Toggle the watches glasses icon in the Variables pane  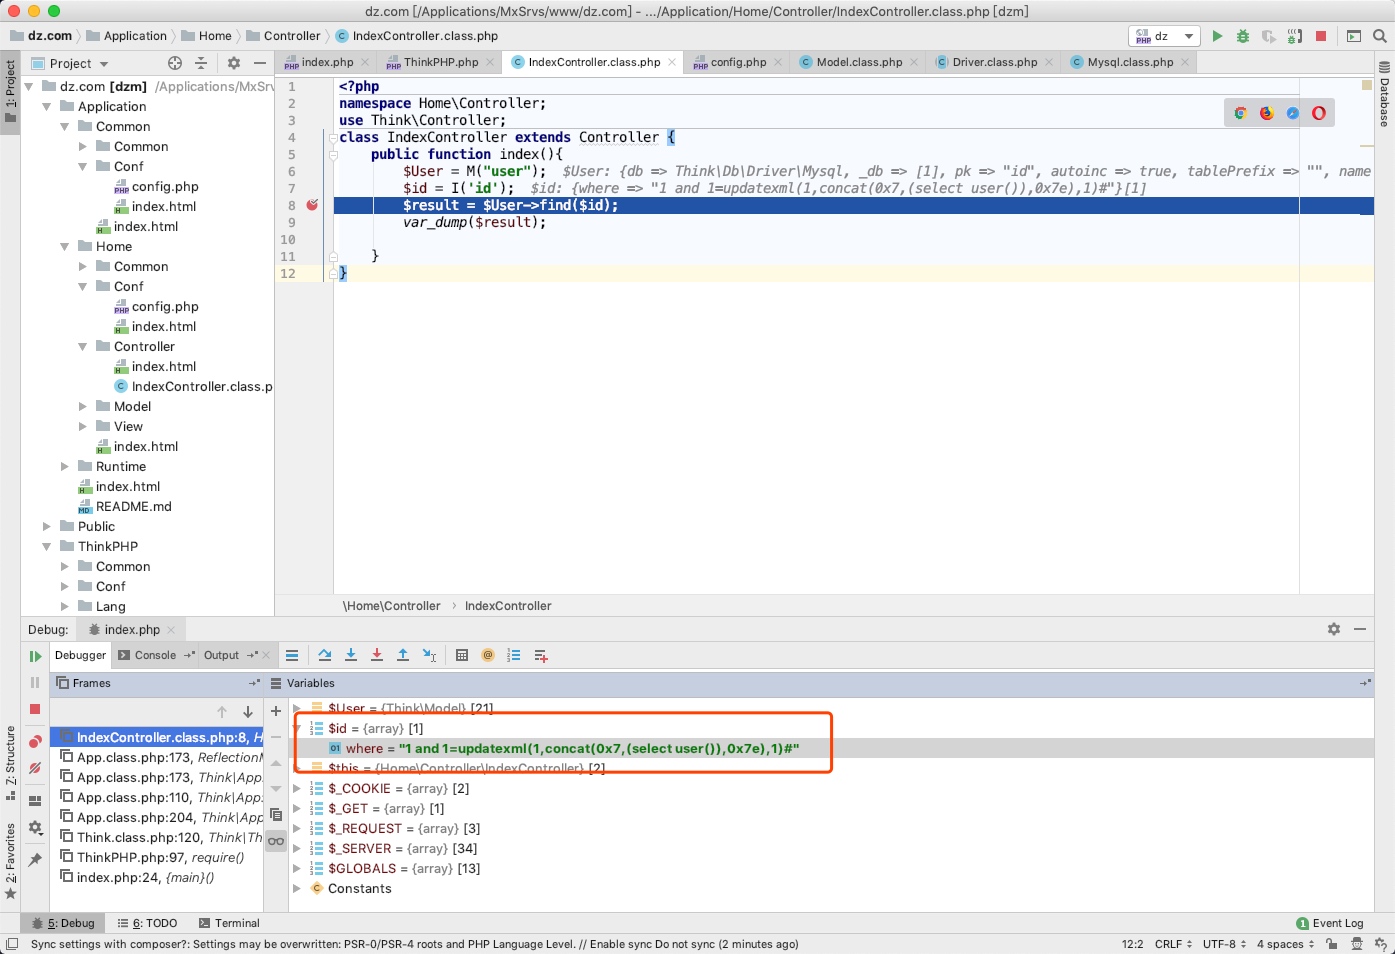pyautogui.click(x=276, y=841)
